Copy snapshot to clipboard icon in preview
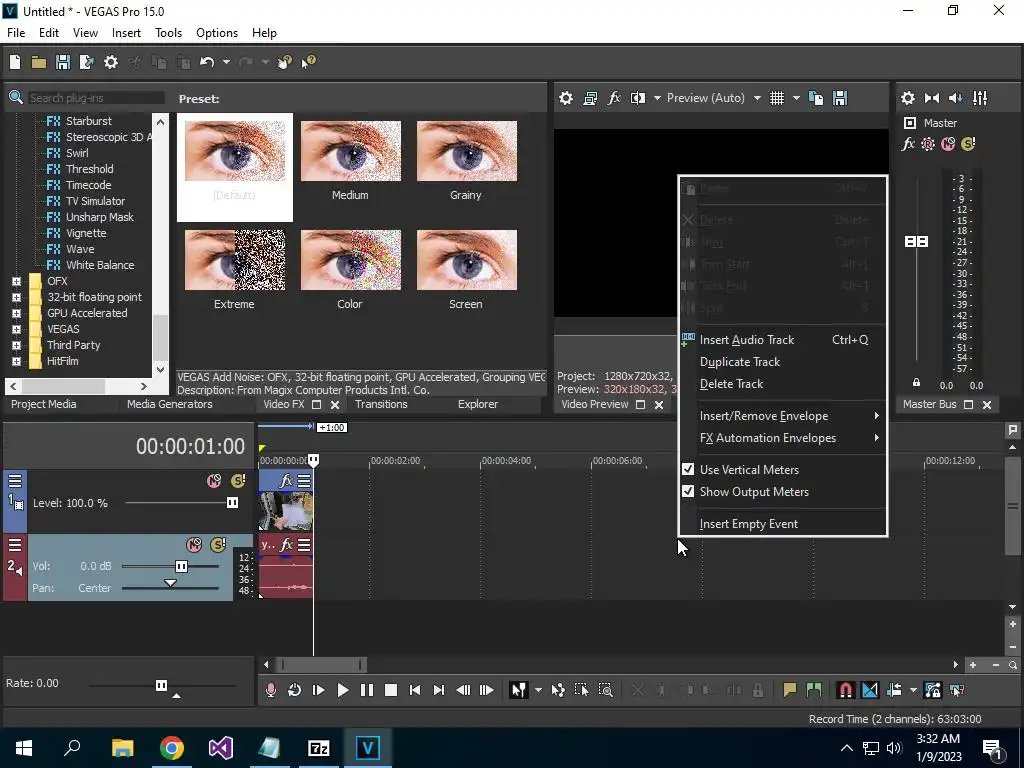This screenshot has height=768, width=1024. (816, 98)
